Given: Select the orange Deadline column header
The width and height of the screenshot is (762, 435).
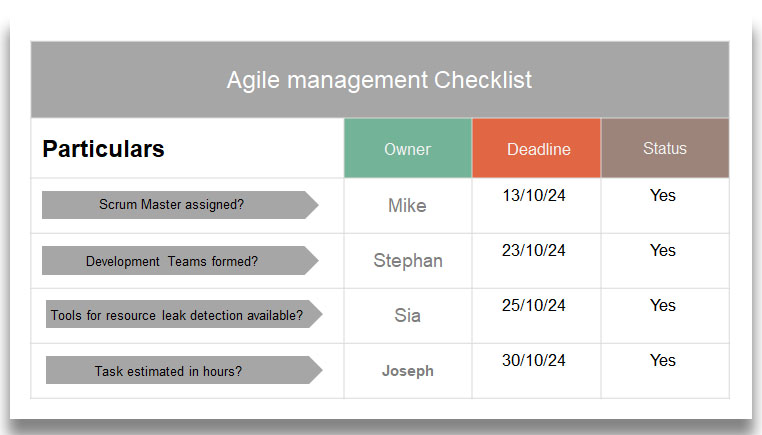Looking at the screenshot, I should [x=538, y=149].
